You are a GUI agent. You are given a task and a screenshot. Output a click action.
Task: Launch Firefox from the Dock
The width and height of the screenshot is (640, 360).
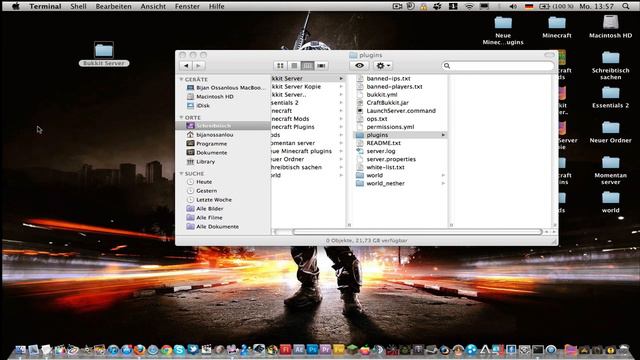coord(140,350)
